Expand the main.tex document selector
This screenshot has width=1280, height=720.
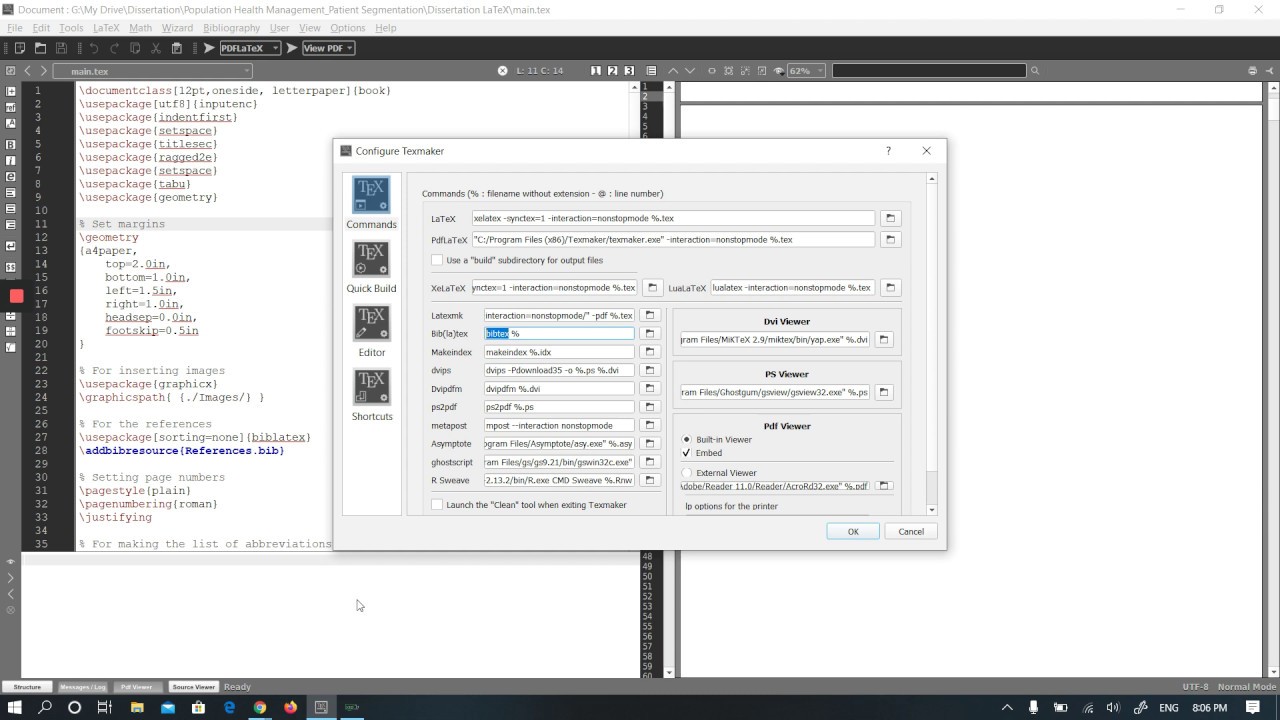point(152,71)
